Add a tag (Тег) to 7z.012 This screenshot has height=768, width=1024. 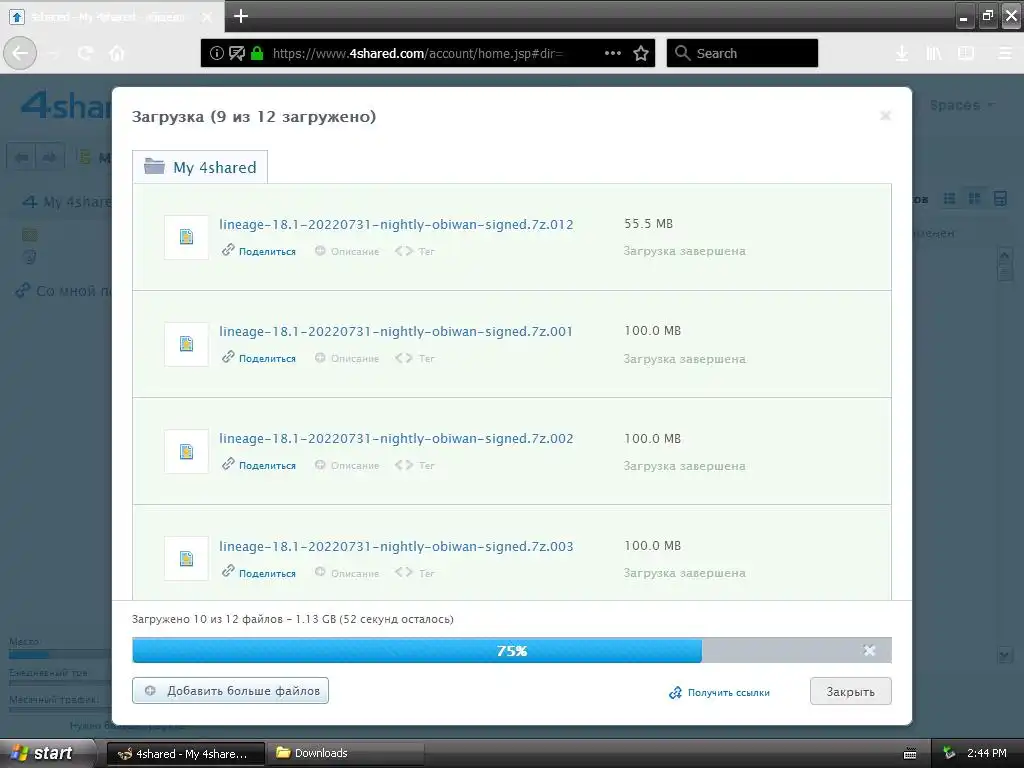(x=415, y=251)
